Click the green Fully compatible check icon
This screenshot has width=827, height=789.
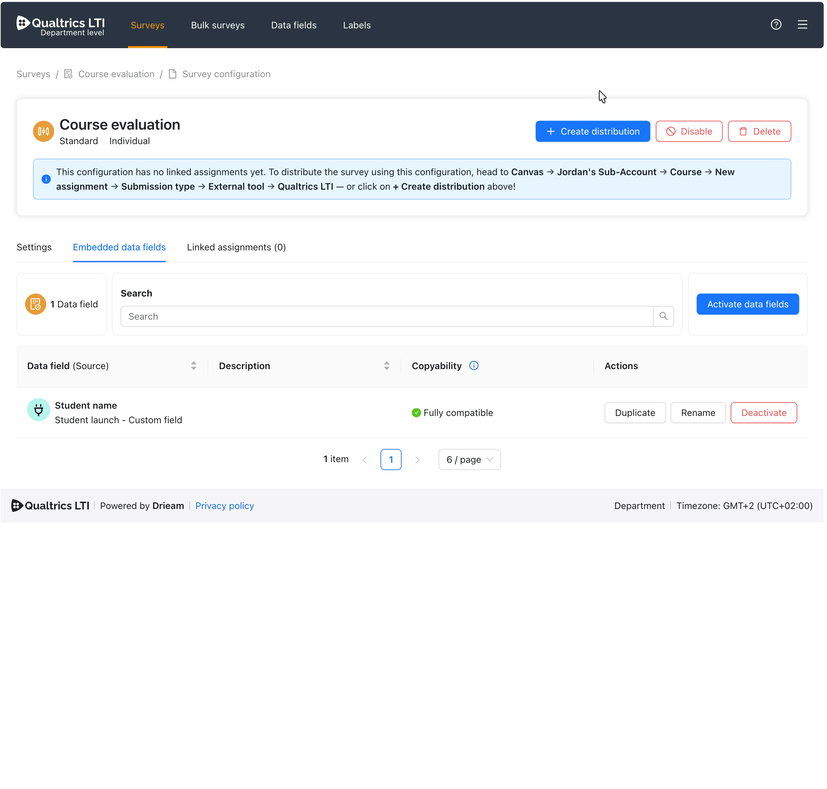(416, 412)
